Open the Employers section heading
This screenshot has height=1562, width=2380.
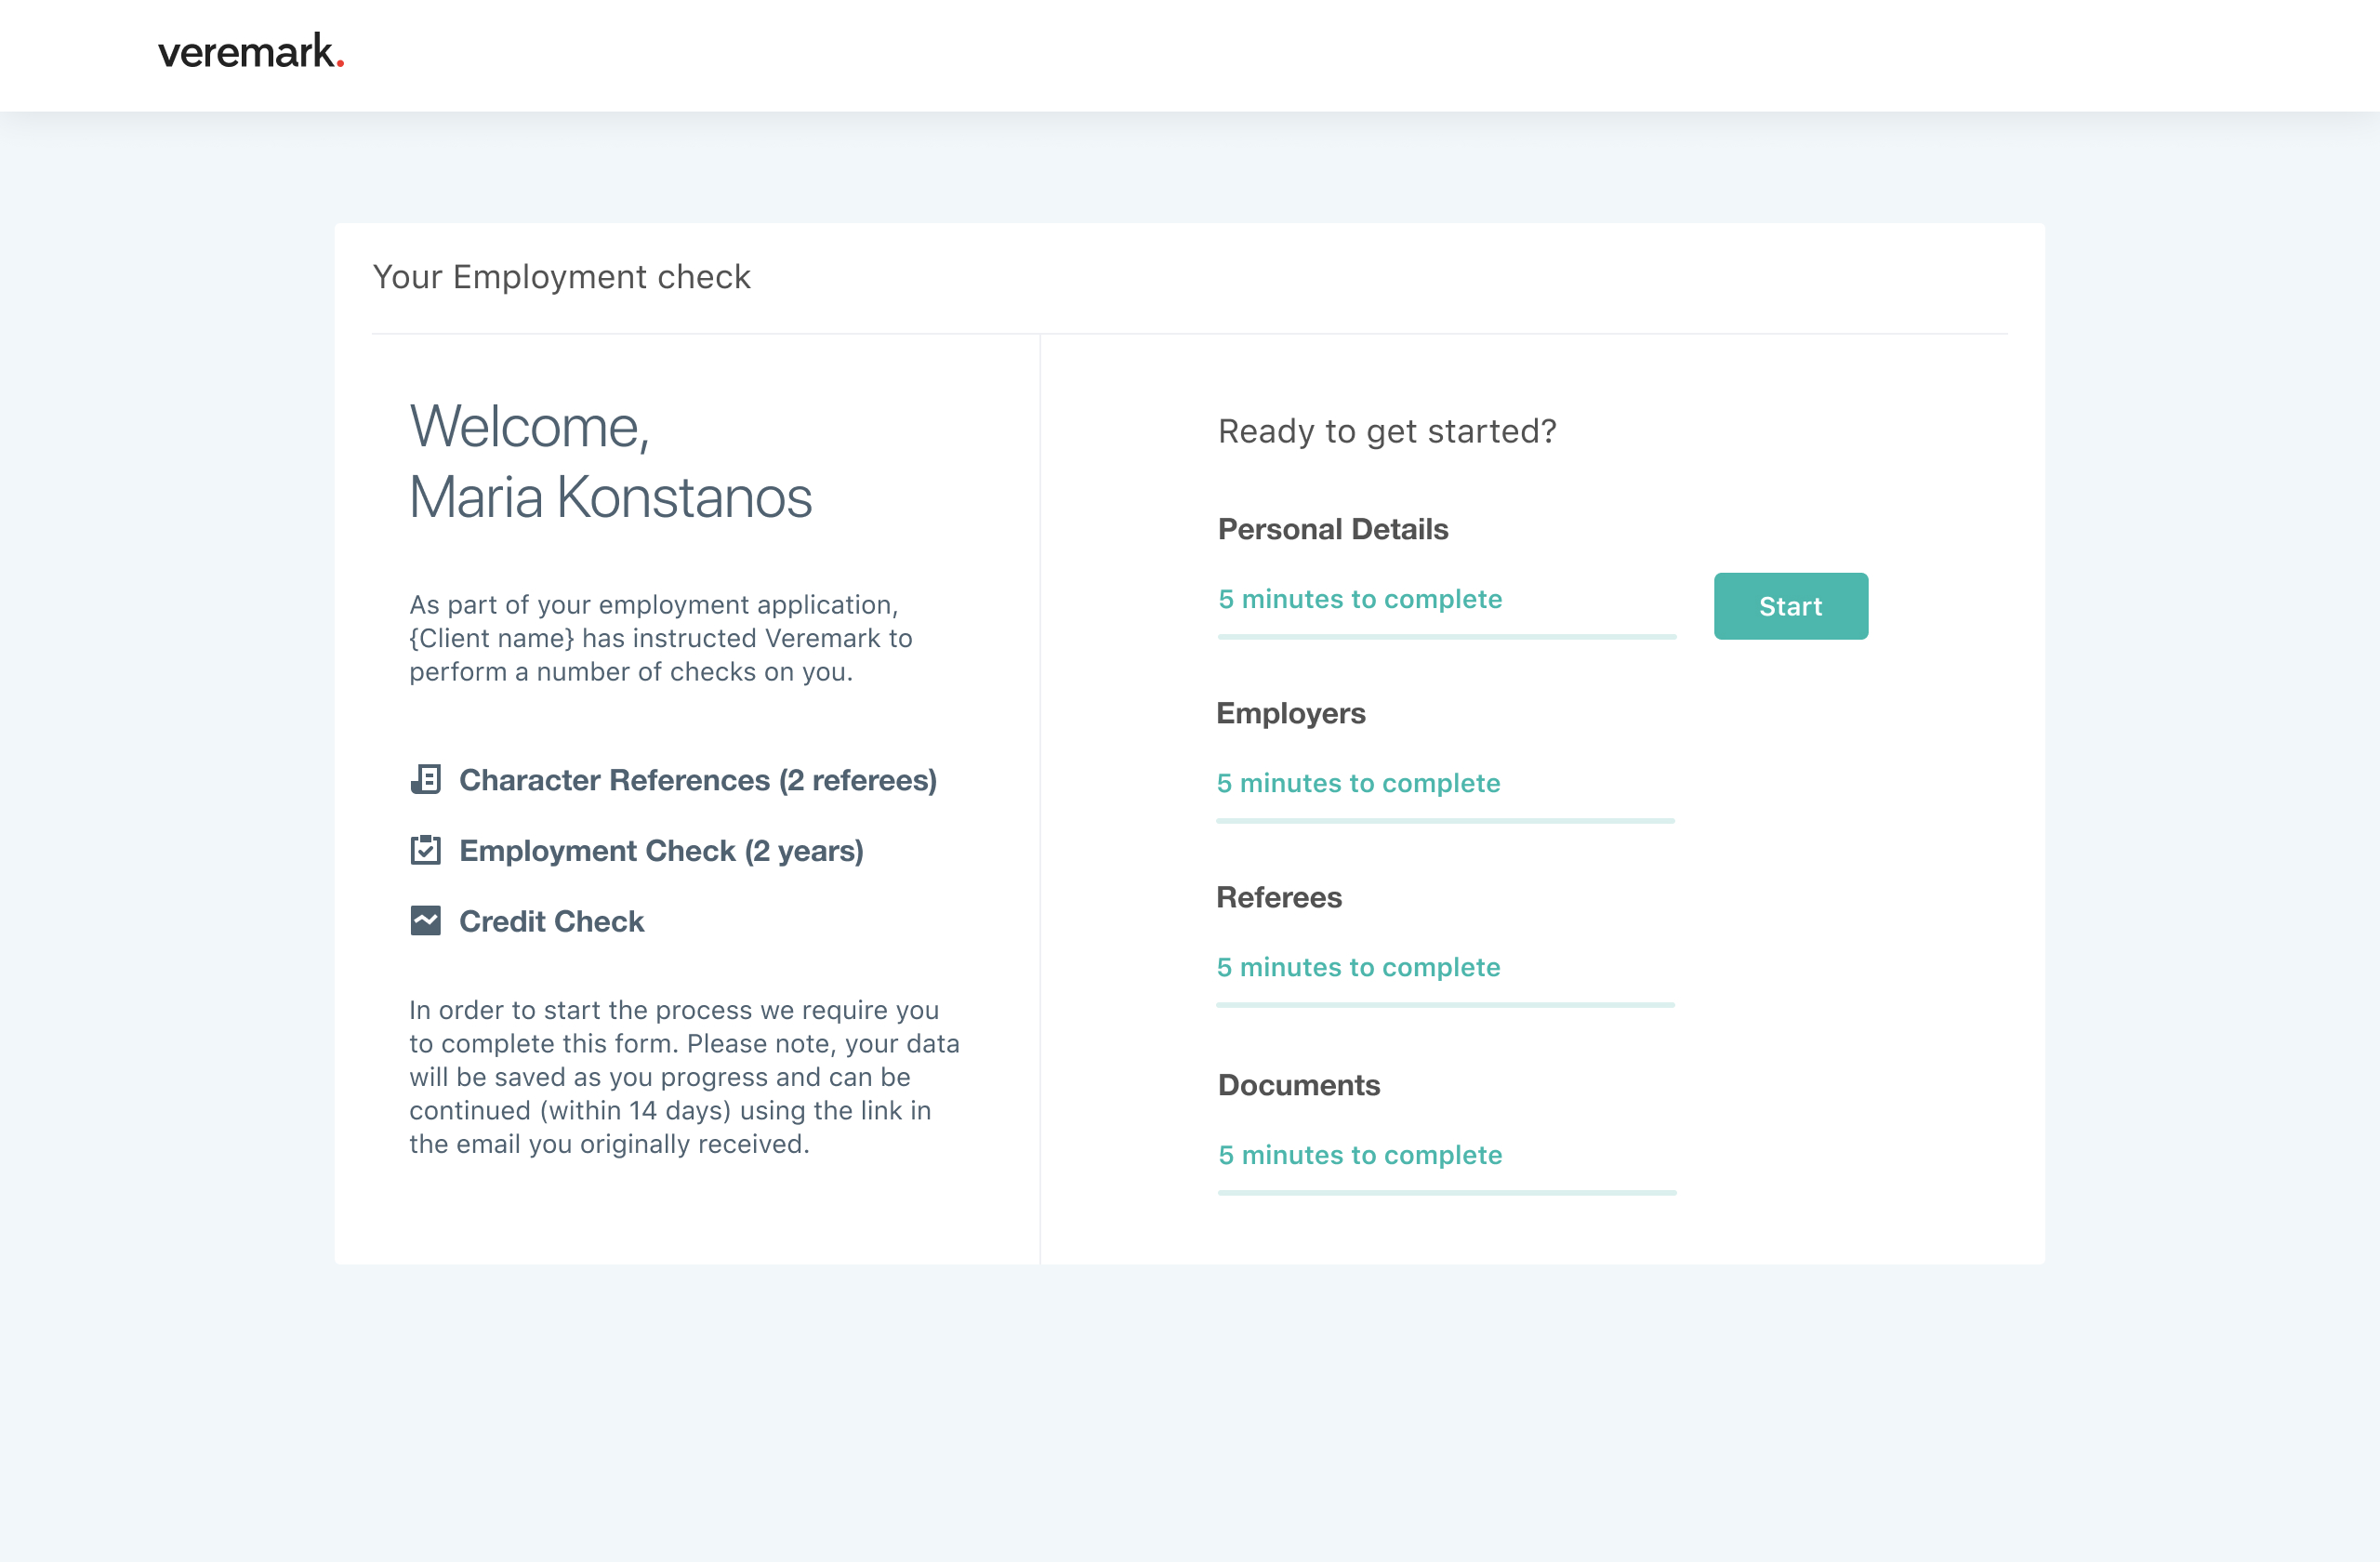pyautogui.click(x=1290, y=713)
